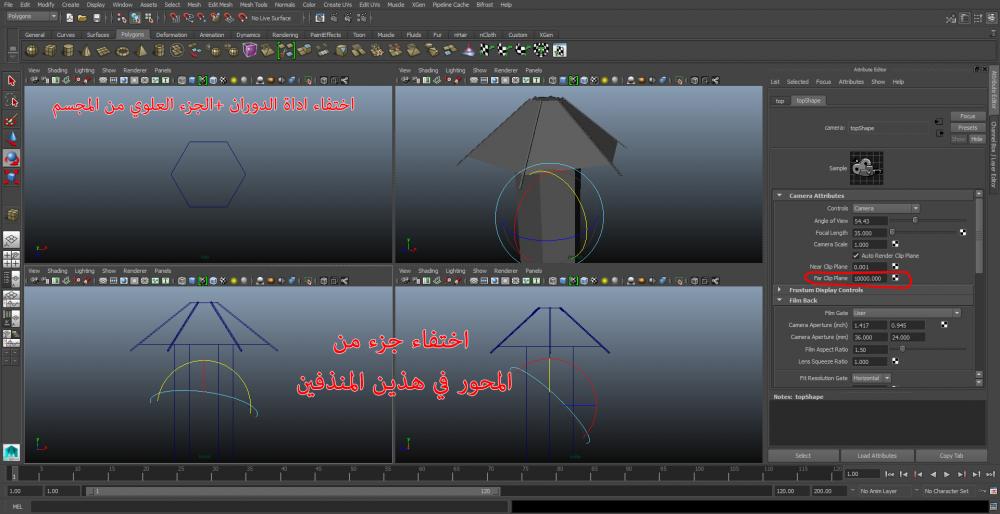
Task: Click the Lens Squeeze Ratio map checker button
Action: [x=895, y=362]
